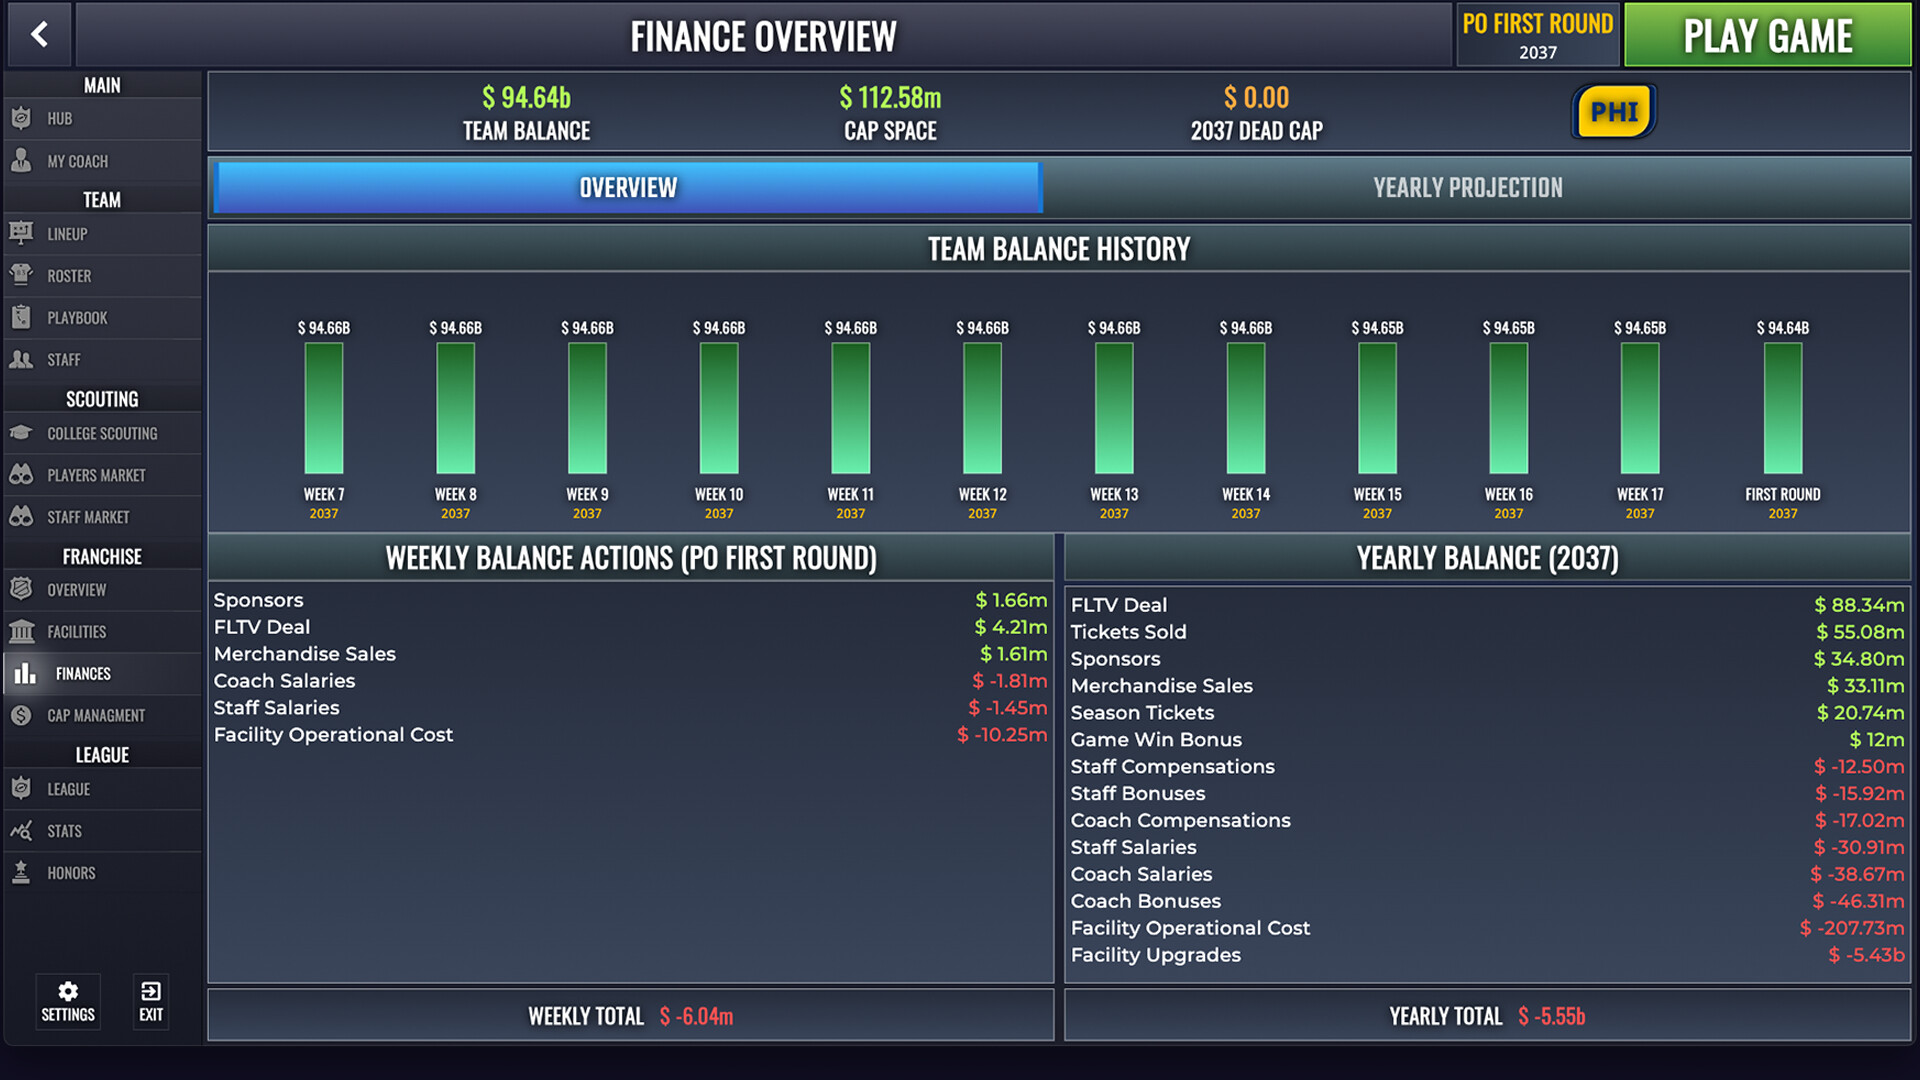This screenshot has width=1920, height=1080.
Task: Open College Scouting
Action: coord(101,433)
